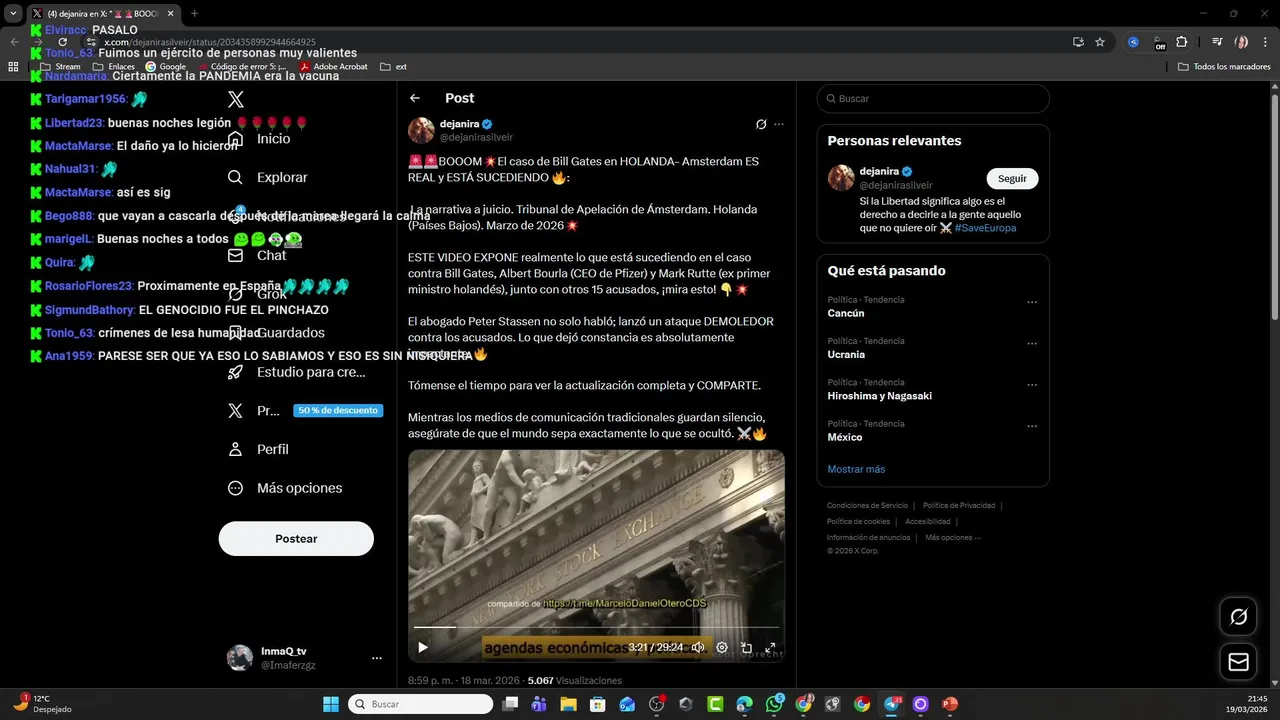Open the Windows Start menu
Viewport: 1280px width, 720px height.
[x=331, y=704]
